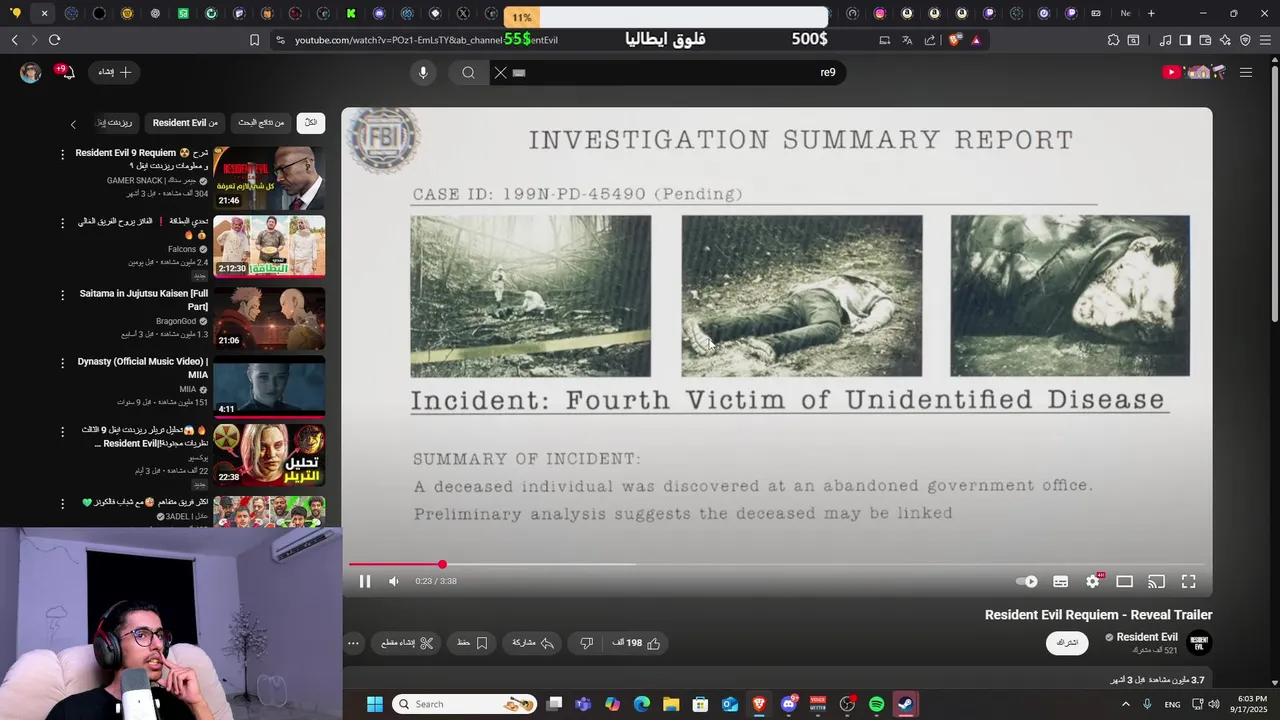
Task: Bookmark this page in address bar
Action: (254, 40)
